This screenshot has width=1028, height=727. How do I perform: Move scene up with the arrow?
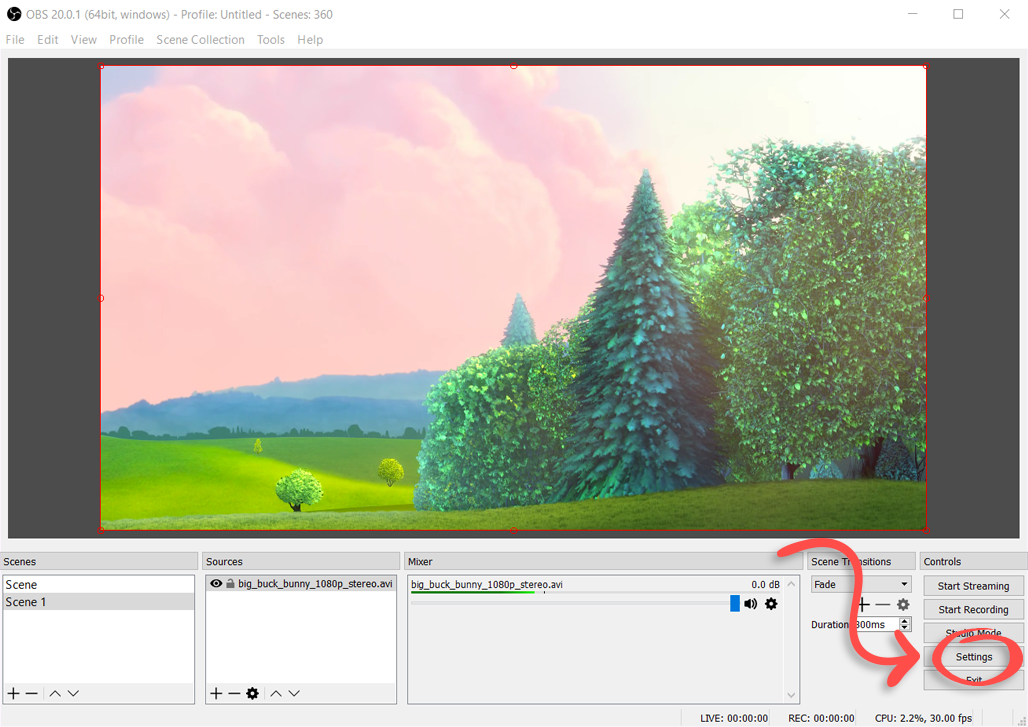pos(55,693)
